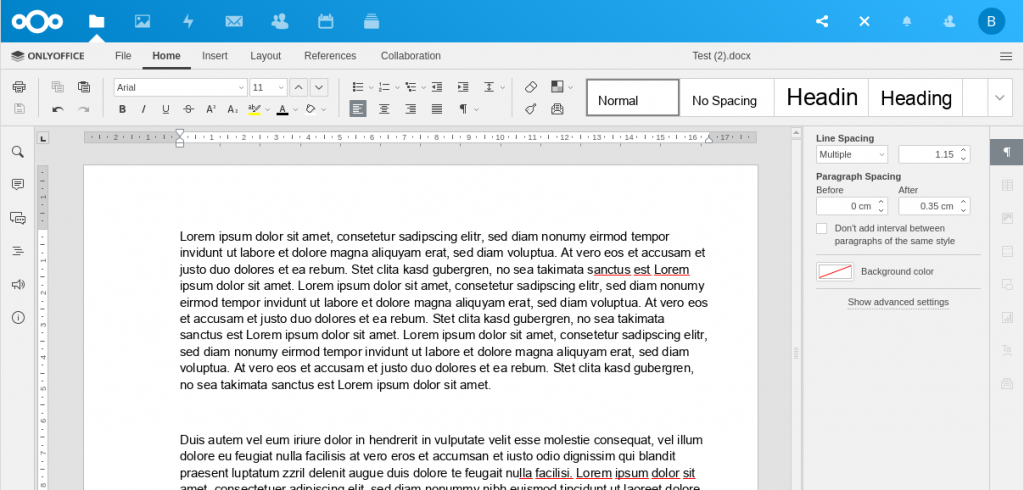This screenshot has height=490, width=1024.
Task: Print the document with the printer icon
Action: point(19,87)
